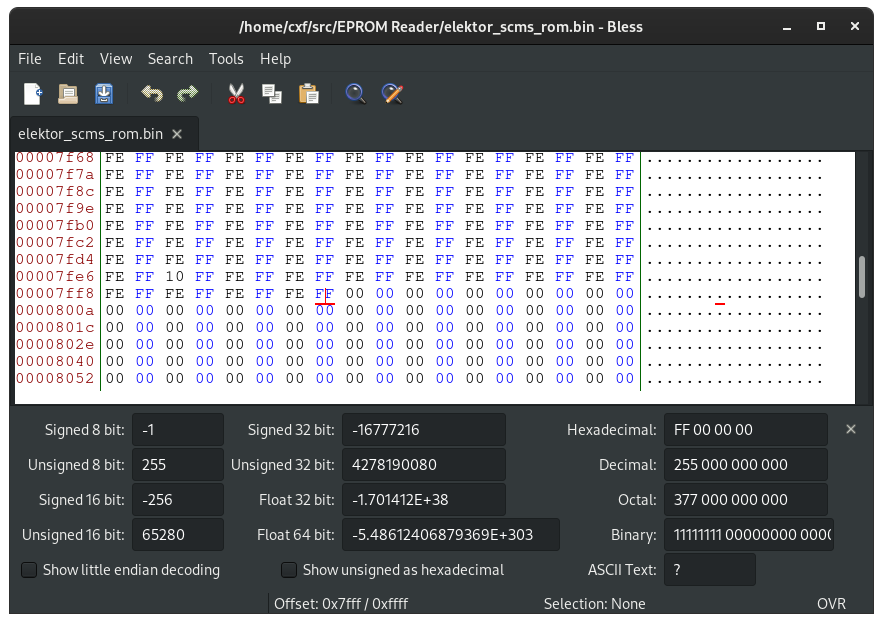883x623 pixels.
Task: Click the Redo arrow toolbar icon
Action: pos(188,94)
